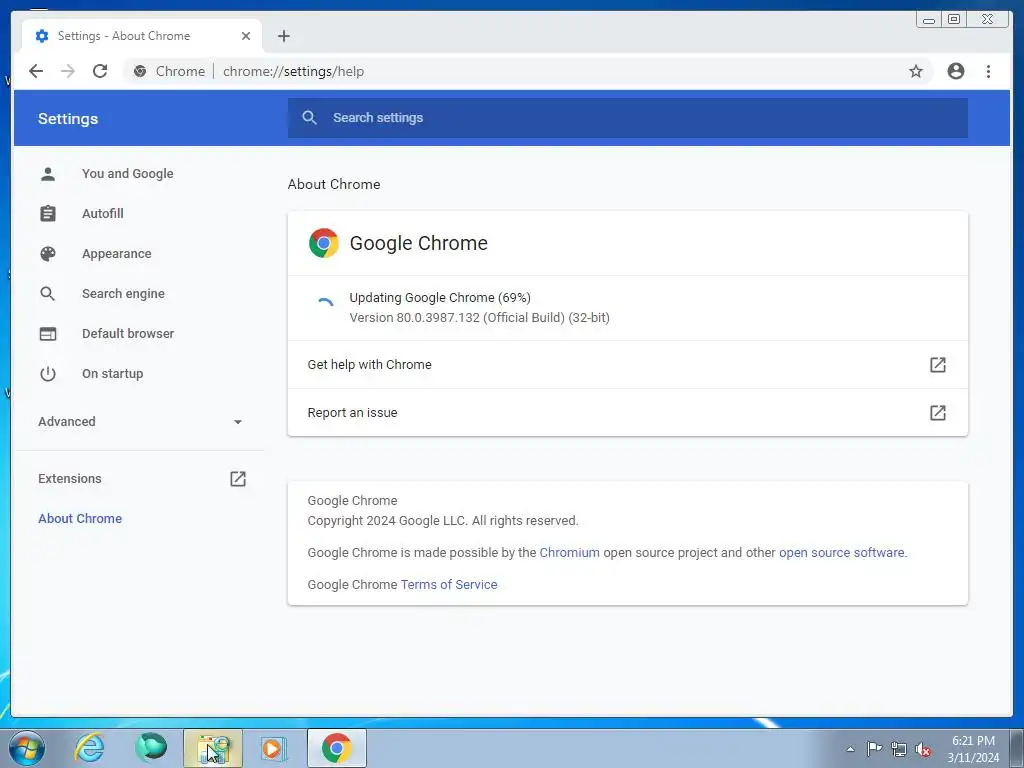Viewport: 1024px width, 768px height.
Task: Click the magnifier icon beside Search engine
Action: (48, 294)
